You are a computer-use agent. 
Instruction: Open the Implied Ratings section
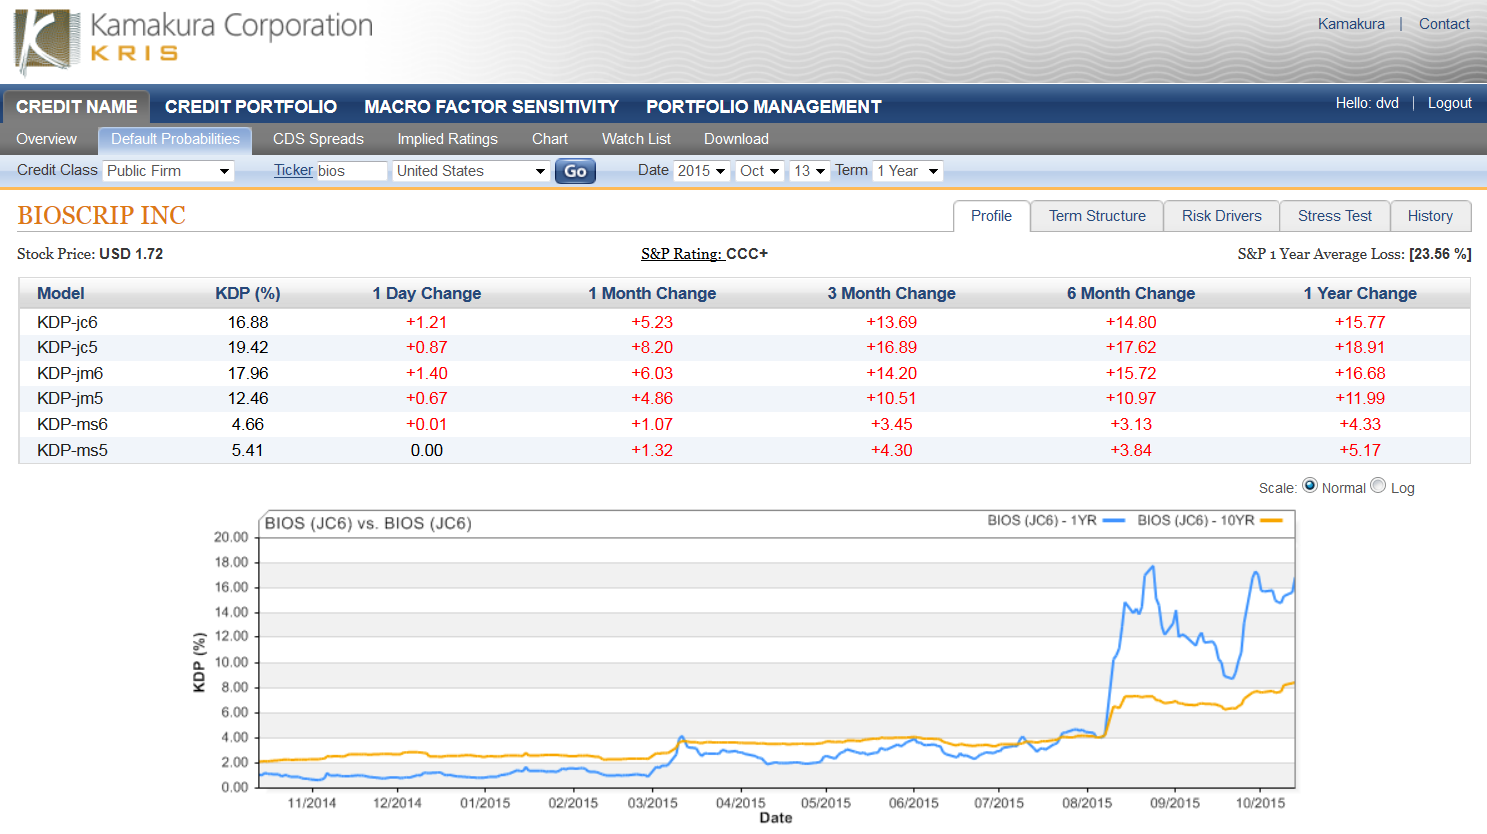pos(447,139)
